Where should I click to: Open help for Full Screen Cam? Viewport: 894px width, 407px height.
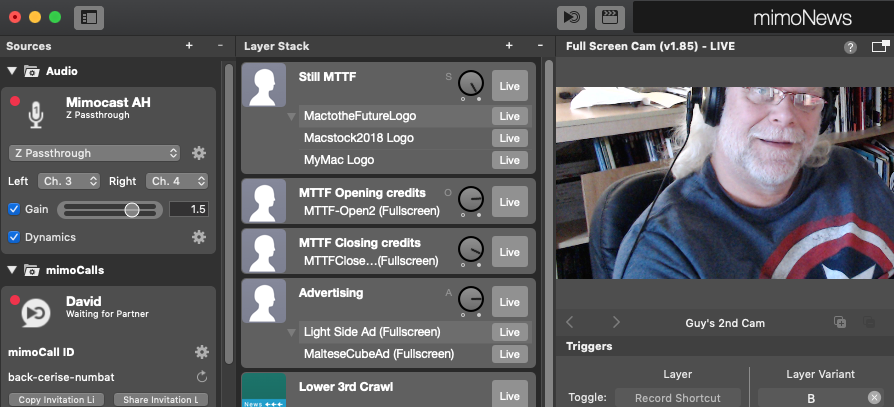pyautogui.click(x=850, y=47)
